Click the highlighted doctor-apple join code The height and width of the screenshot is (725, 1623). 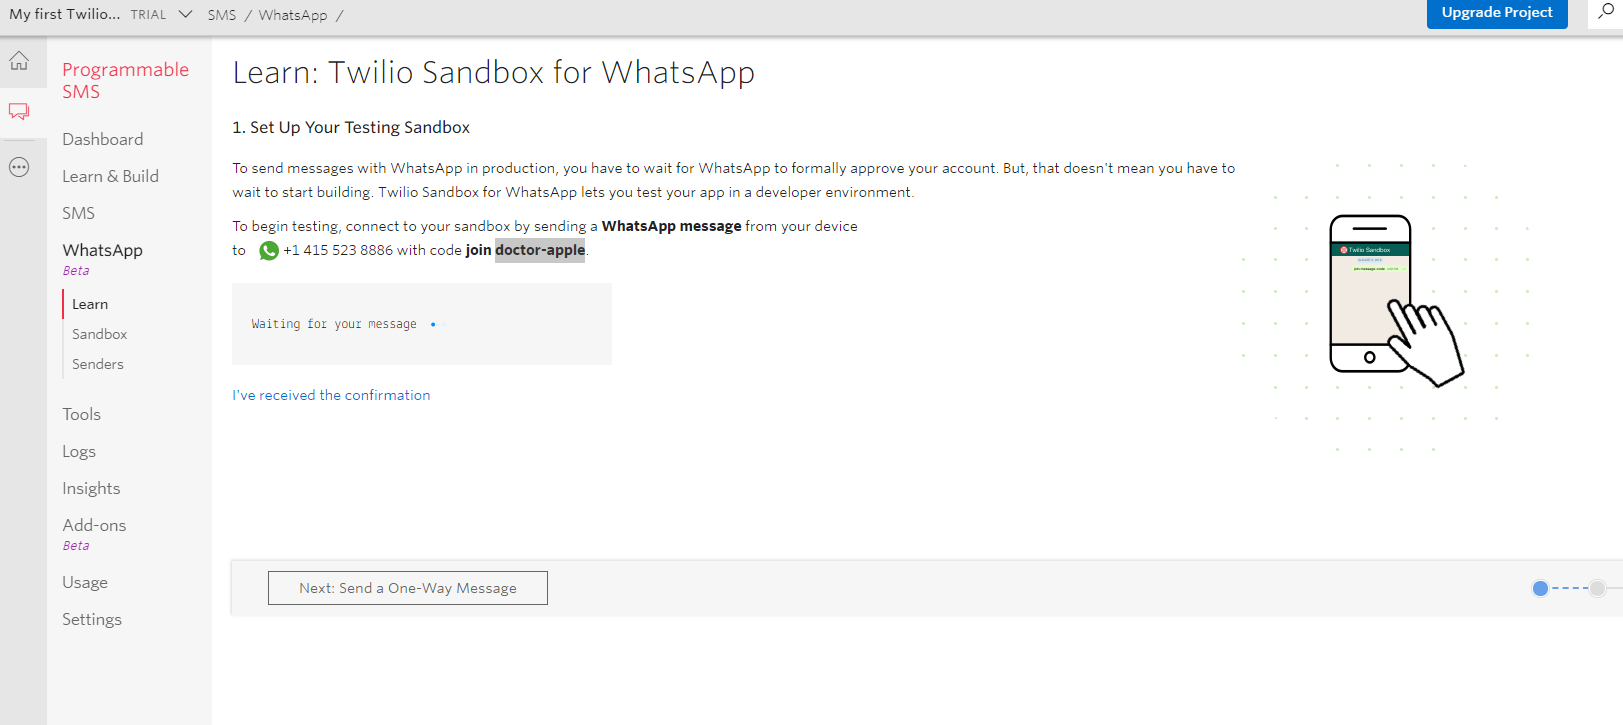pyautogui.click(x=540, y=250)
